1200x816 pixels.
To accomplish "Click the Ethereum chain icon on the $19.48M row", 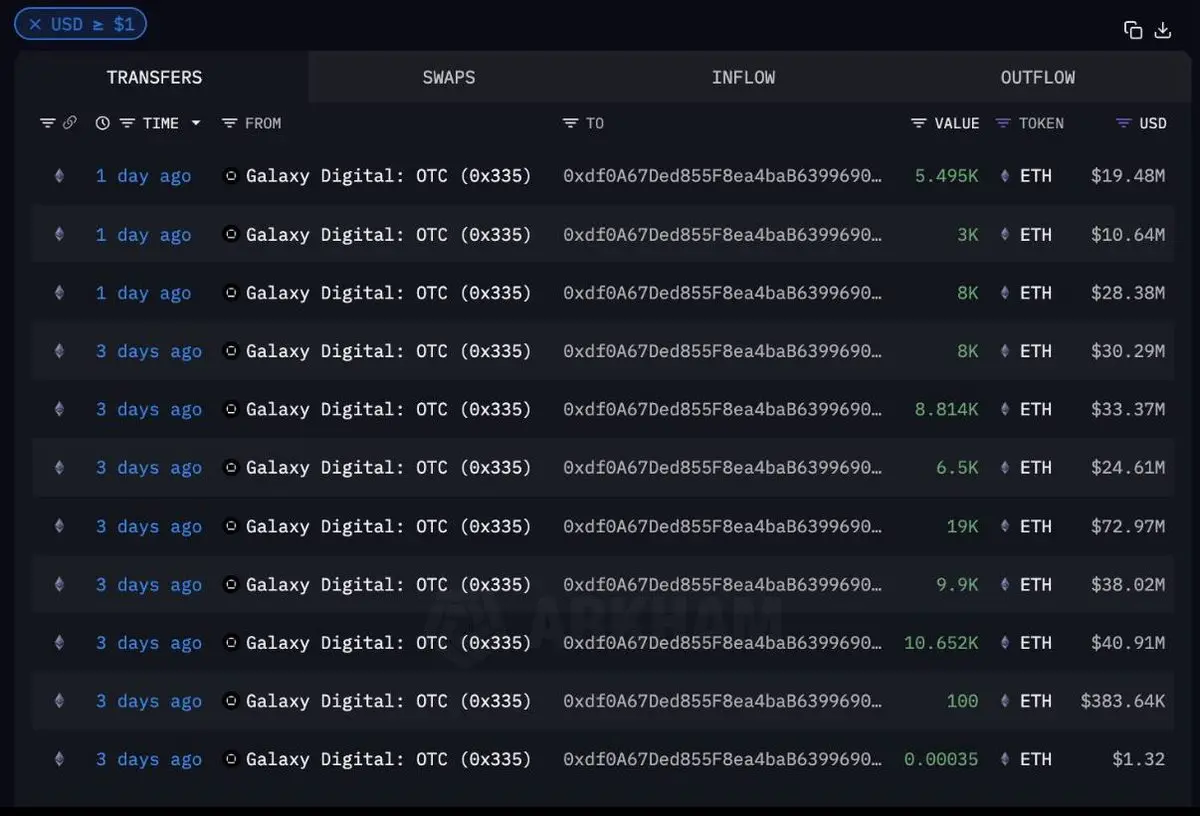I will click(59, 176).
